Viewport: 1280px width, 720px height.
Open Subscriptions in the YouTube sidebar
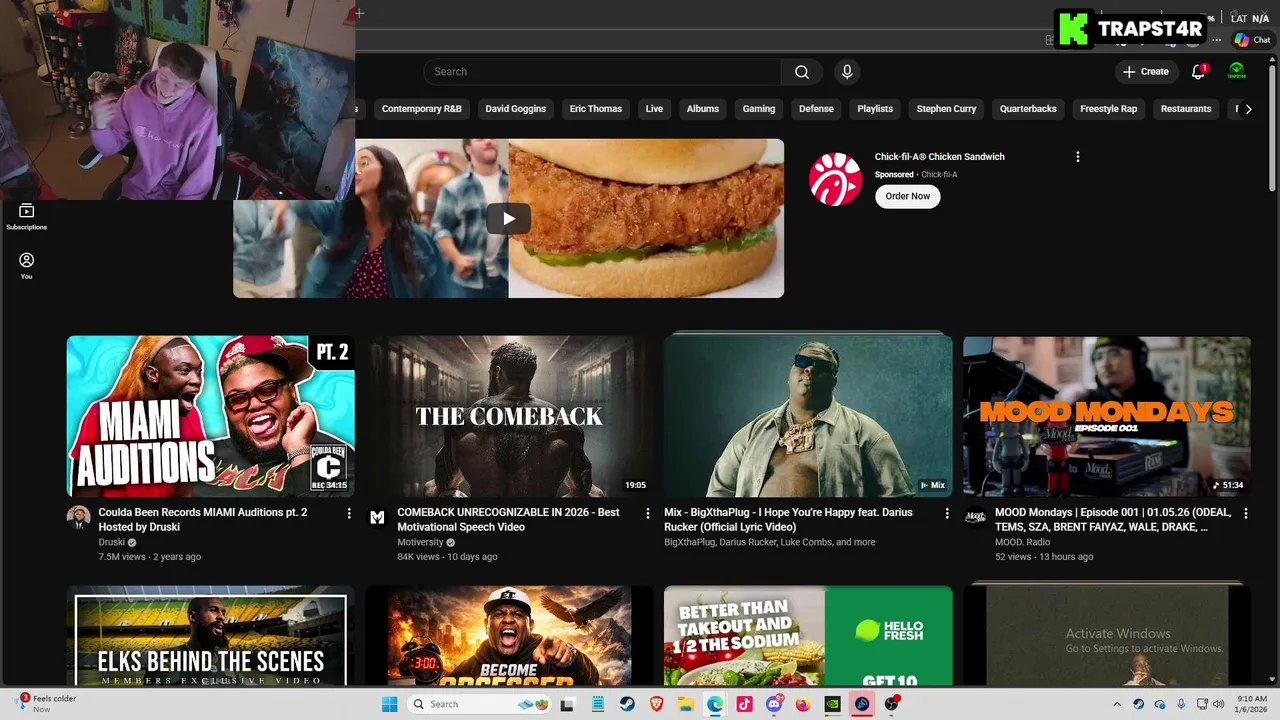[x=26, y=216]
